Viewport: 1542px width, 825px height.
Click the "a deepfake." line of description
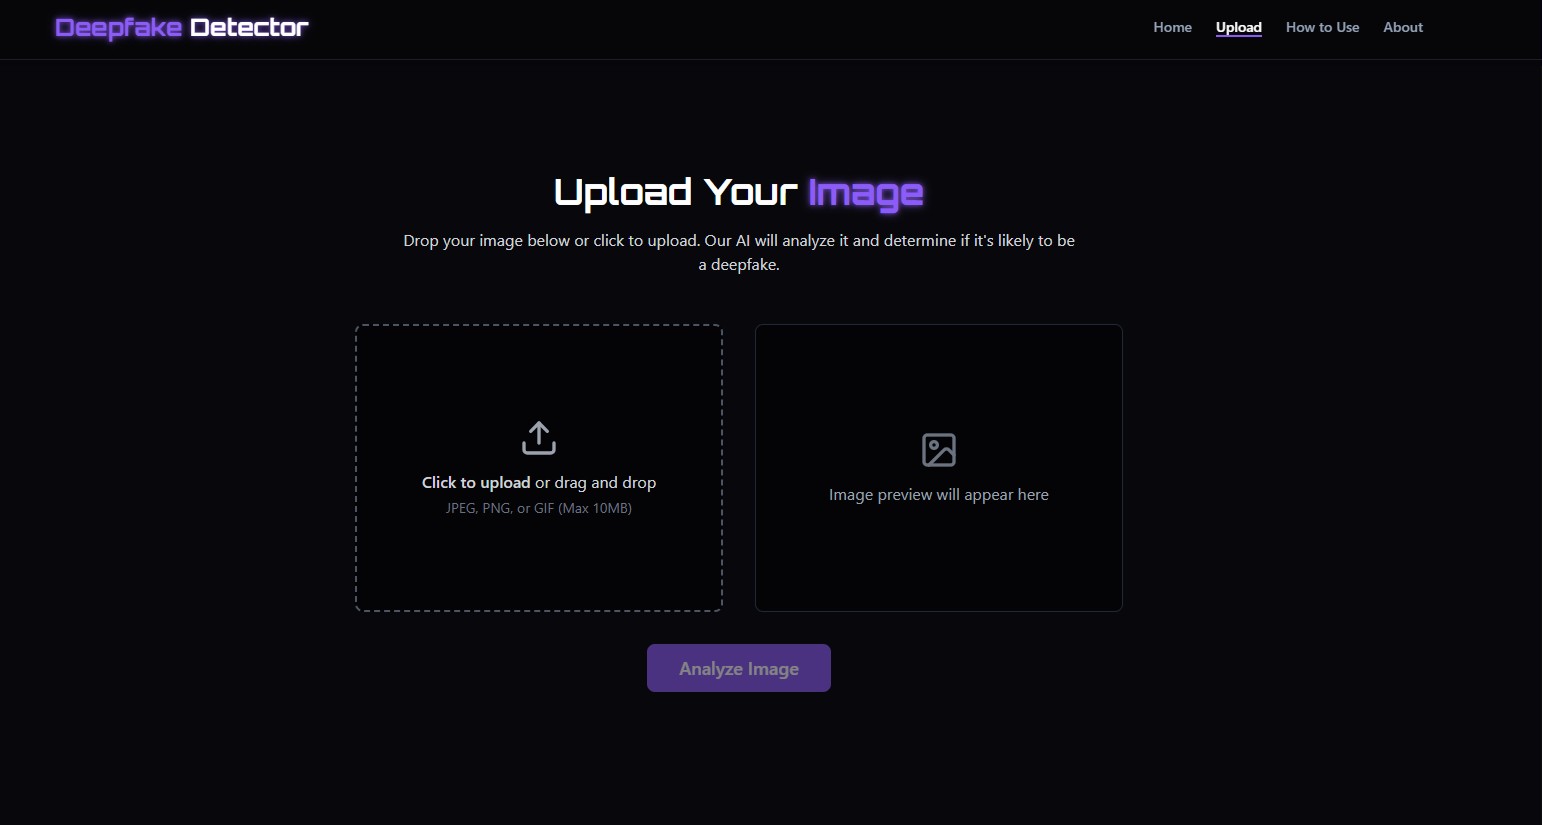click(739, 265)
